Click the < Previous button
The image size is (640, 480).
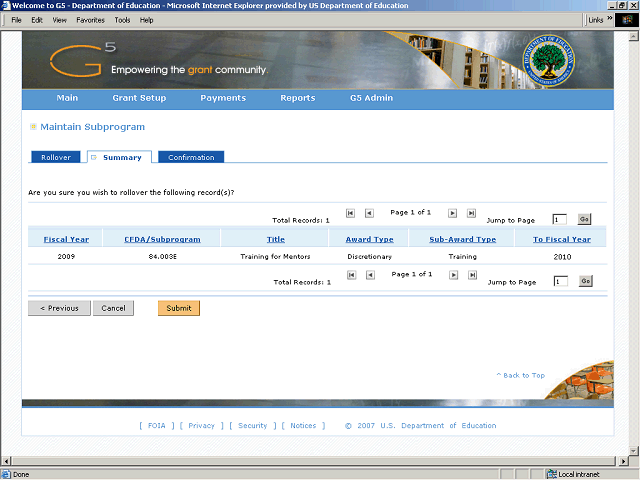(x=59, y=308)
